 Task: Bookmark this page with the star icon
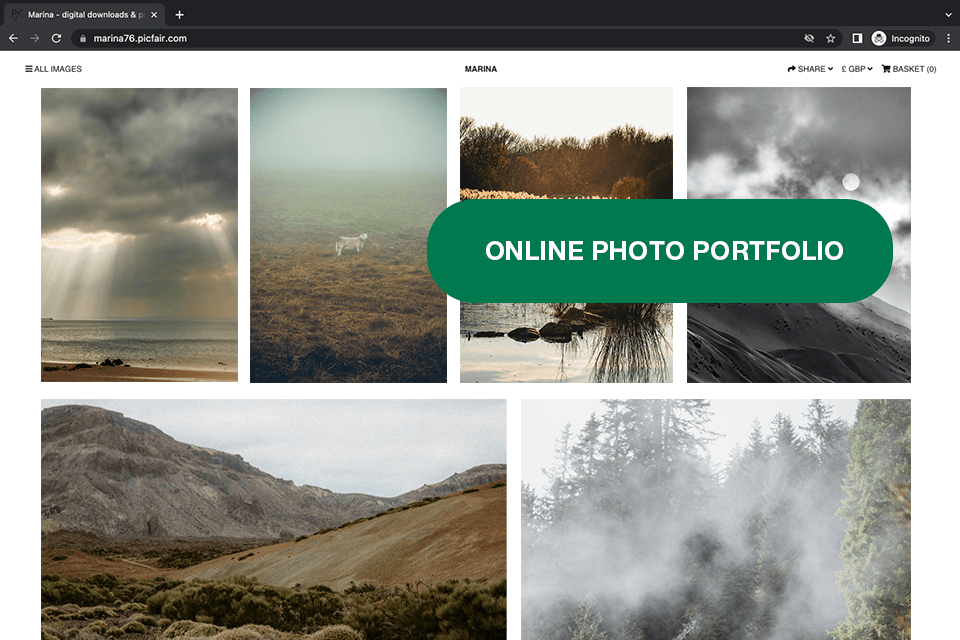pyautogui.click(x=830, y=38)
